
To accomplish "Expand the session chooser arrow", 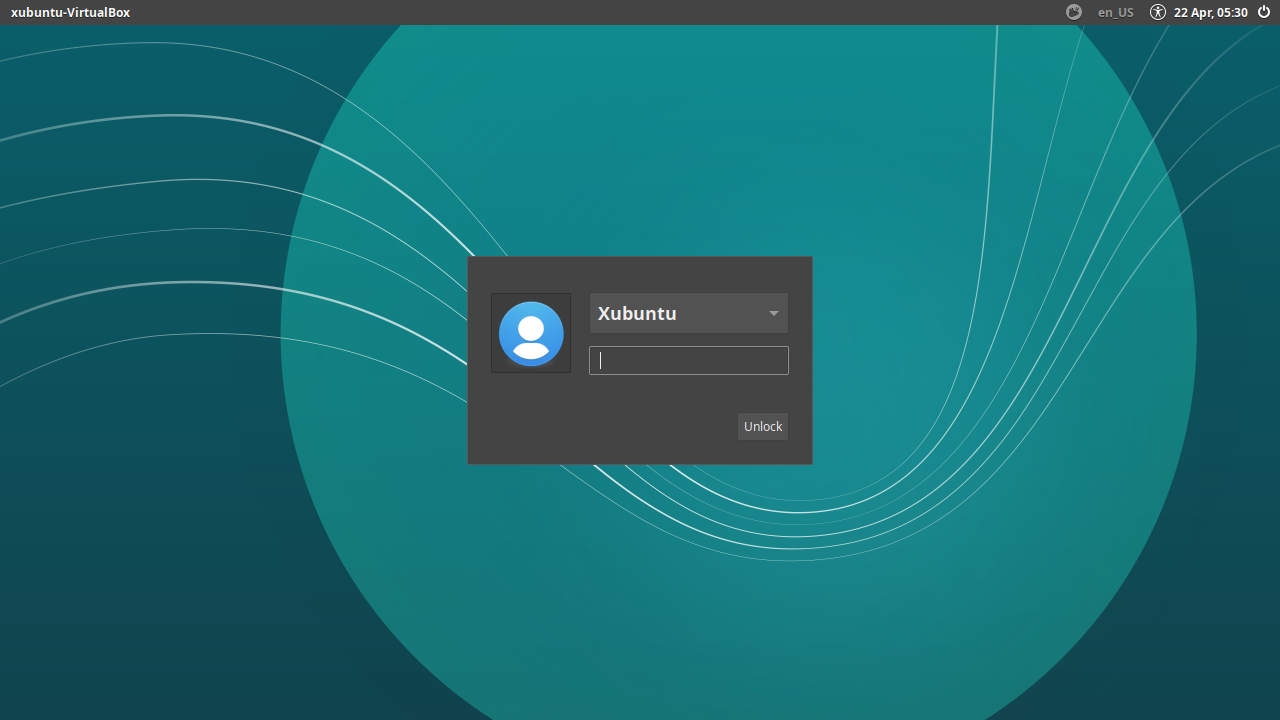I will [773, 313].
